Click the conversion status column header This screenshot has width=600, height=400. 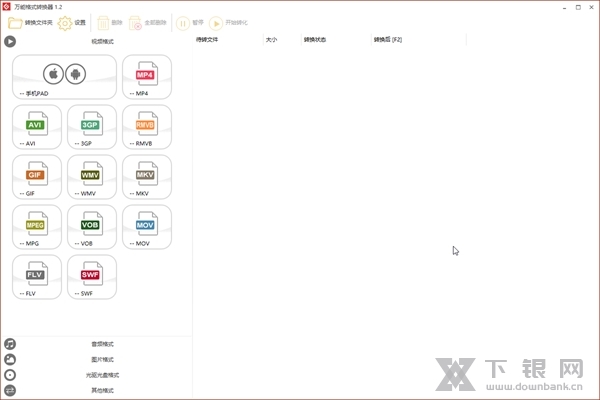point(336,39)
